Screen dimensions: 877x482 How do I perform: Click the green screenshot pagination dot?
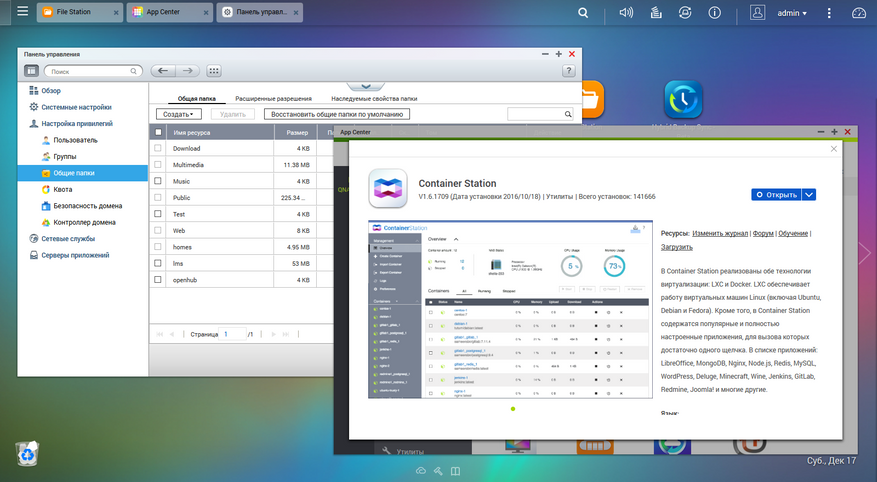pos(513,409)
